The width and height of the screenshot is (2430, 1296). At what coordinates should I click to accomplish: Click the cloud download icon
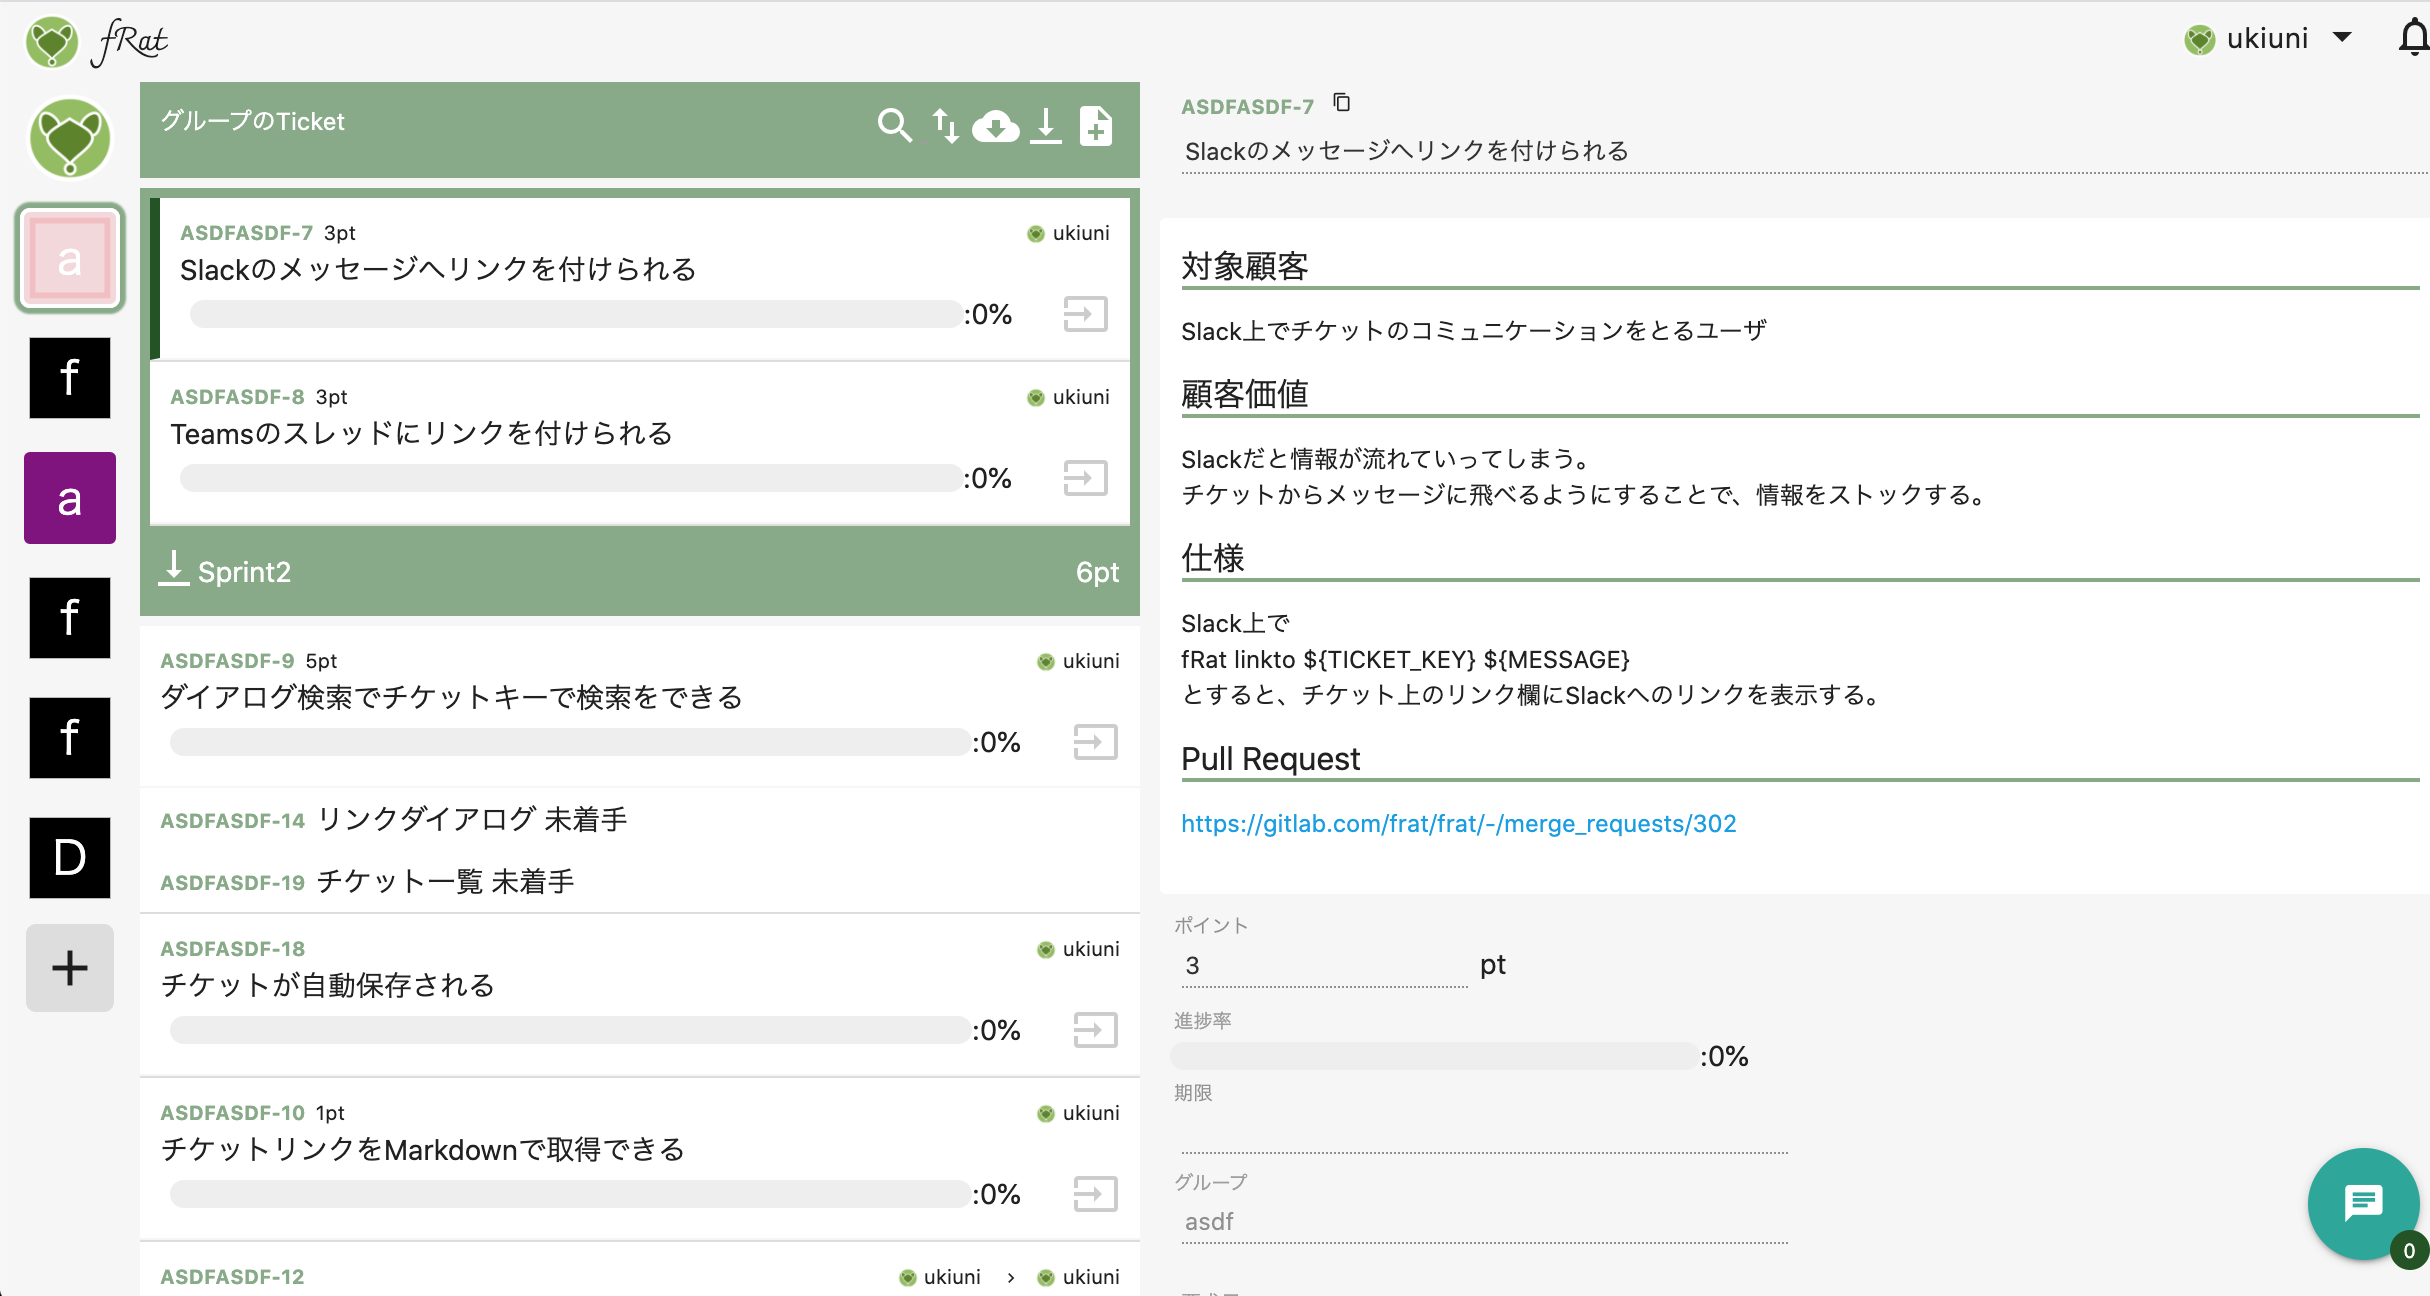(x=996, y=126)
